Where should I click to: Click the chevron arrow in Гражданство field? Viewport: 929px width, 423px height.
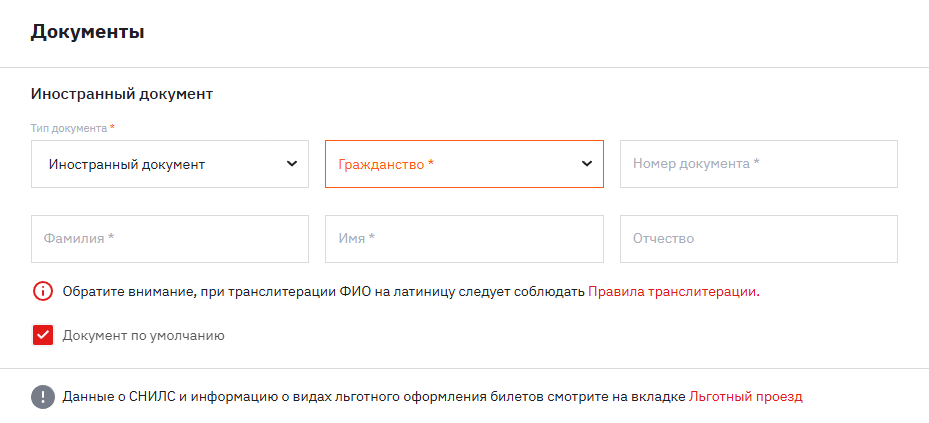(x=587, y=164)
